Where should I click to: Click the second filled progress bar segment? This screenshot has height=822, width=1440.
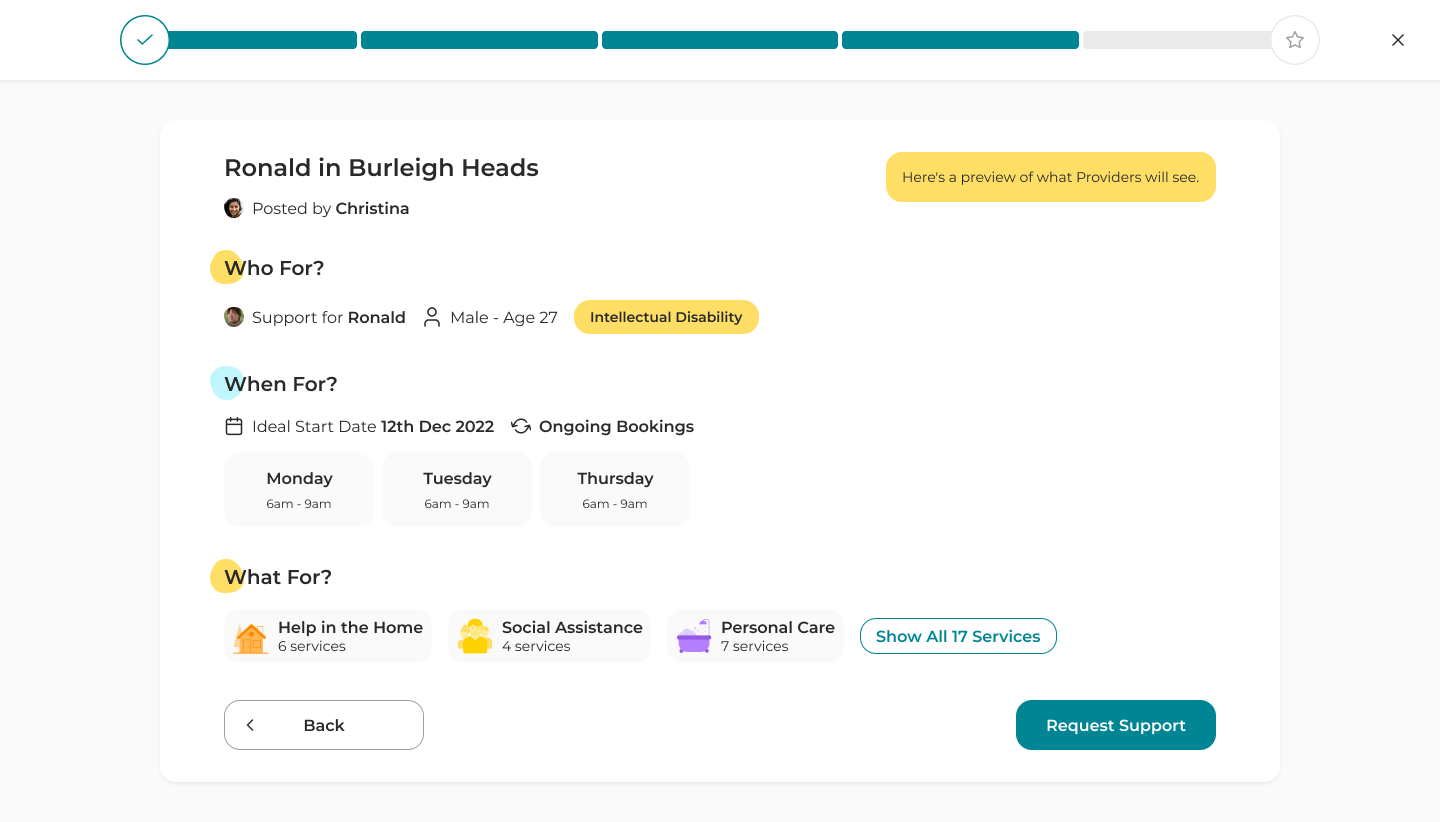click(479, 40)
